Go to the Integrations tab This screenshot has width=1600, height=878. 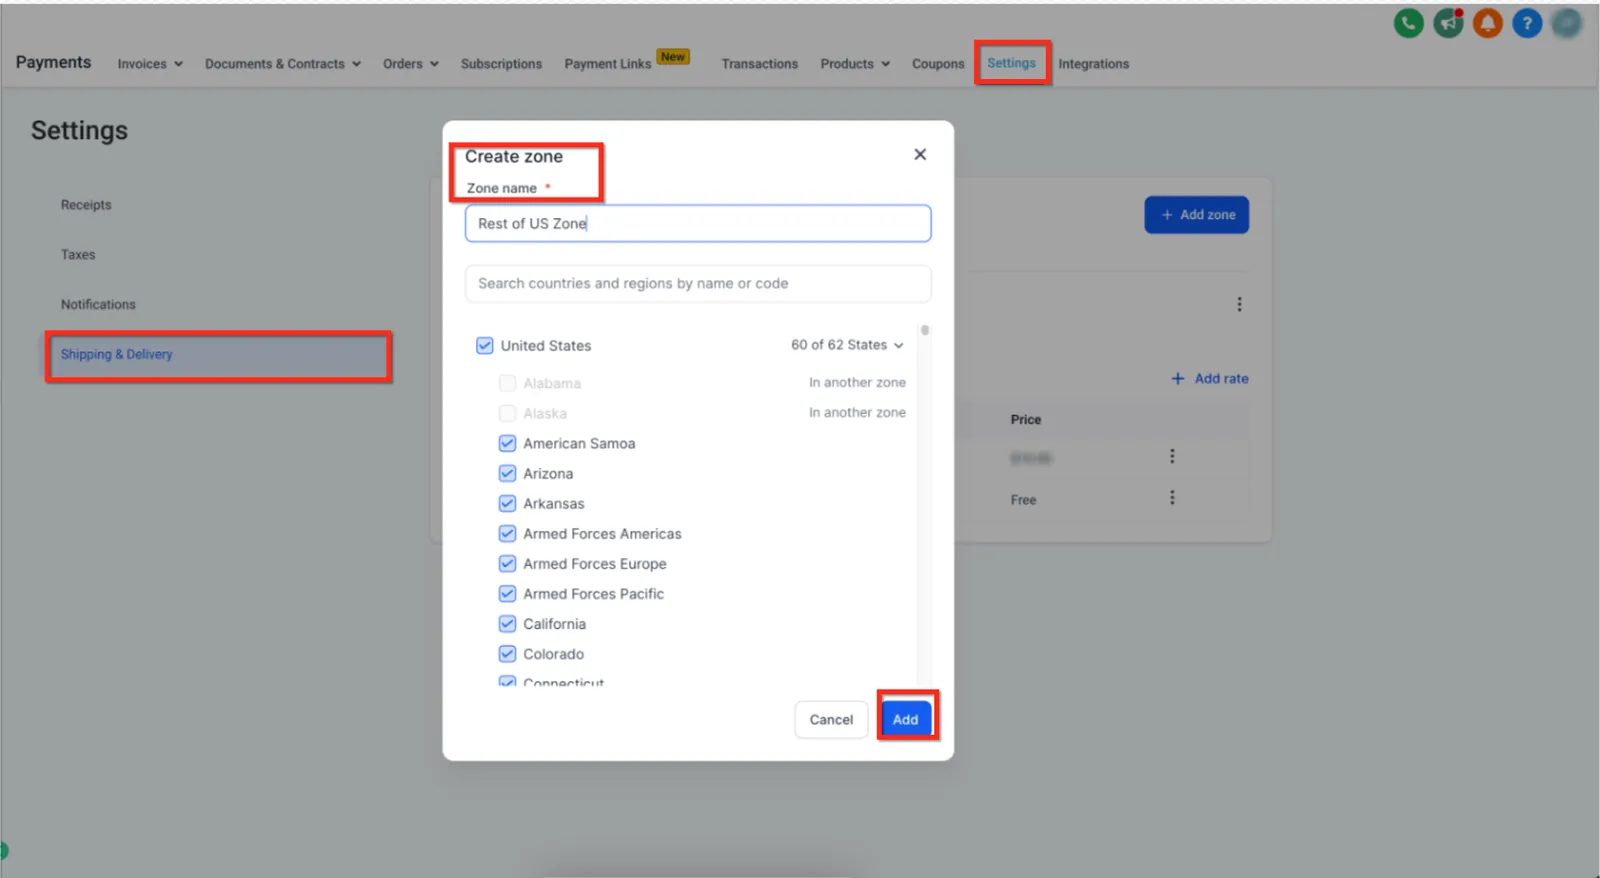pos(1093,64)
